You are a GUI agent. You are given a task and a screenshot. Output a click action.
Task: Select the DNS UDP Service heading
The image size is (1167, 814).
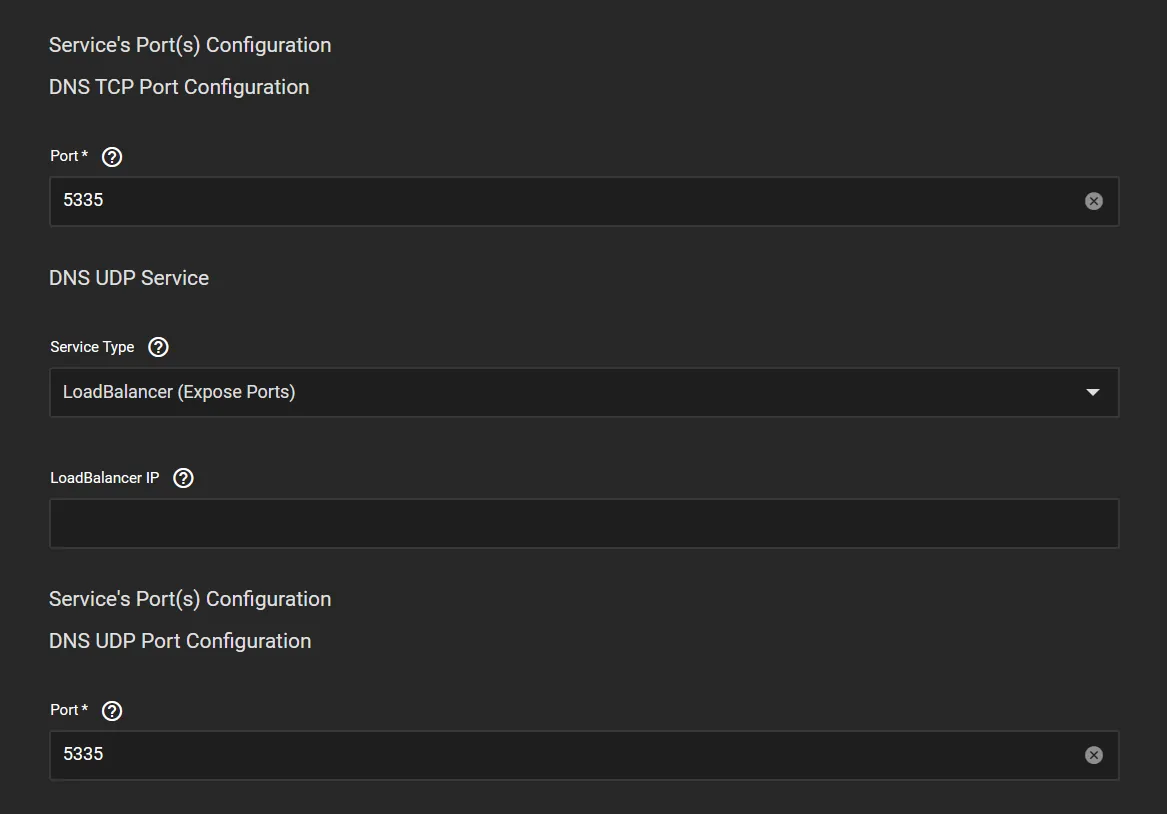tap(129, 278)
